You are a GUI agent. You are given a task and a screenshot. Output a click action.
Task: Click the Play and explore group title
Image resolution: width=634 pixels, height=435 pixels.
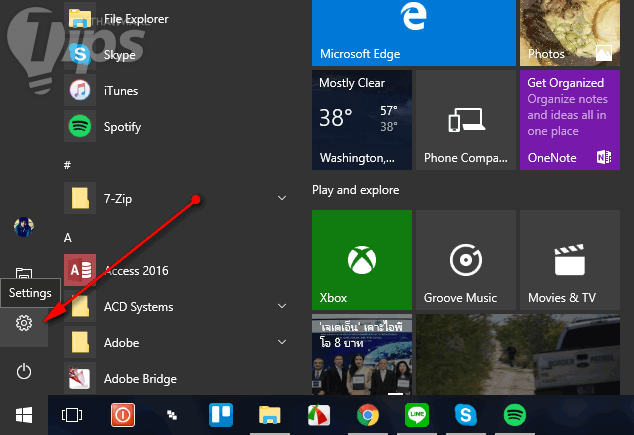point(355,190)
